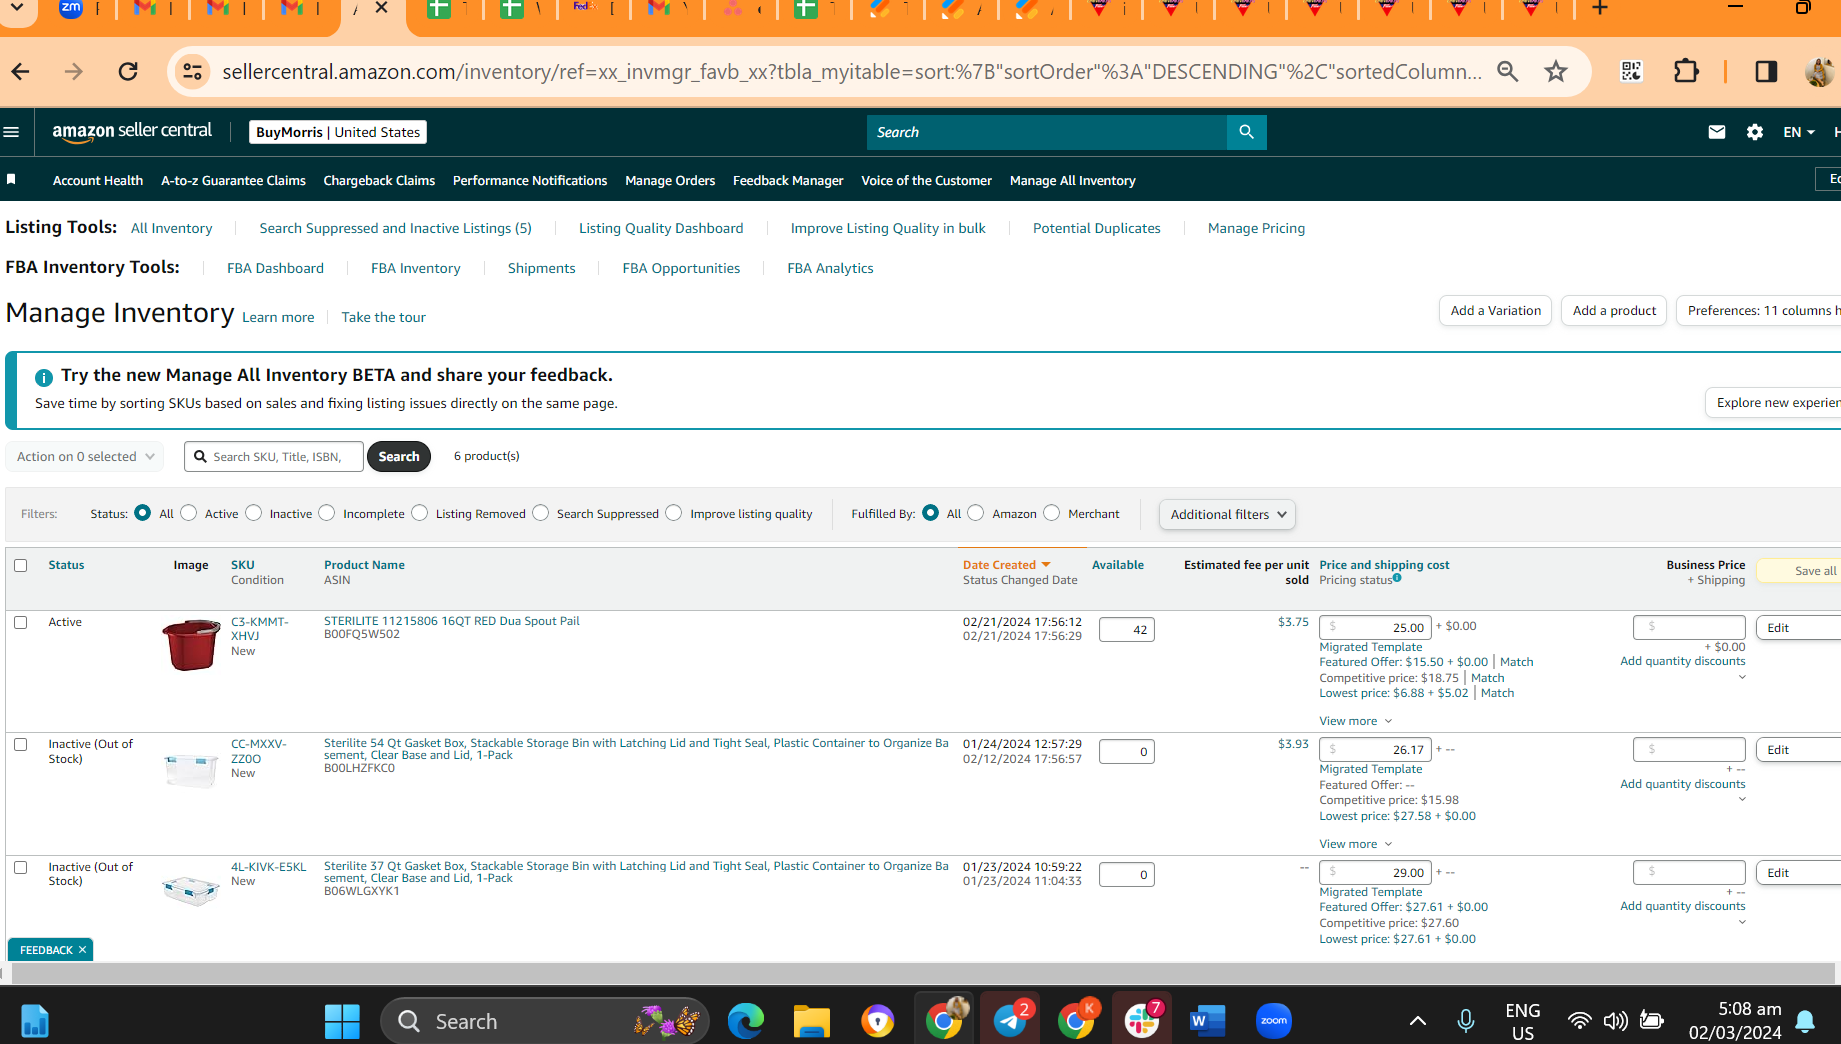
Task: Close the FEEDBACK tab with its X
Action: coord(82,950)
